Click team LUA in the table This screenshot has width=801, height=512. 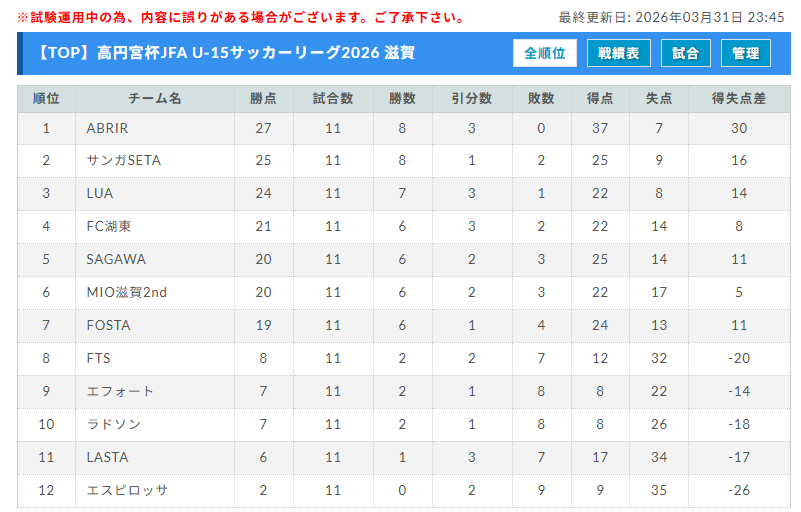pyautogui.click(x=100, y=194)
